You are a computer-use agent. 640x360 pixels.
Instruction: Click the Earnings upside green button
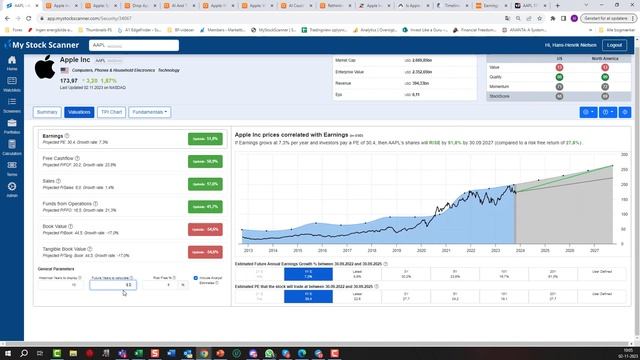tap(205, 139)
